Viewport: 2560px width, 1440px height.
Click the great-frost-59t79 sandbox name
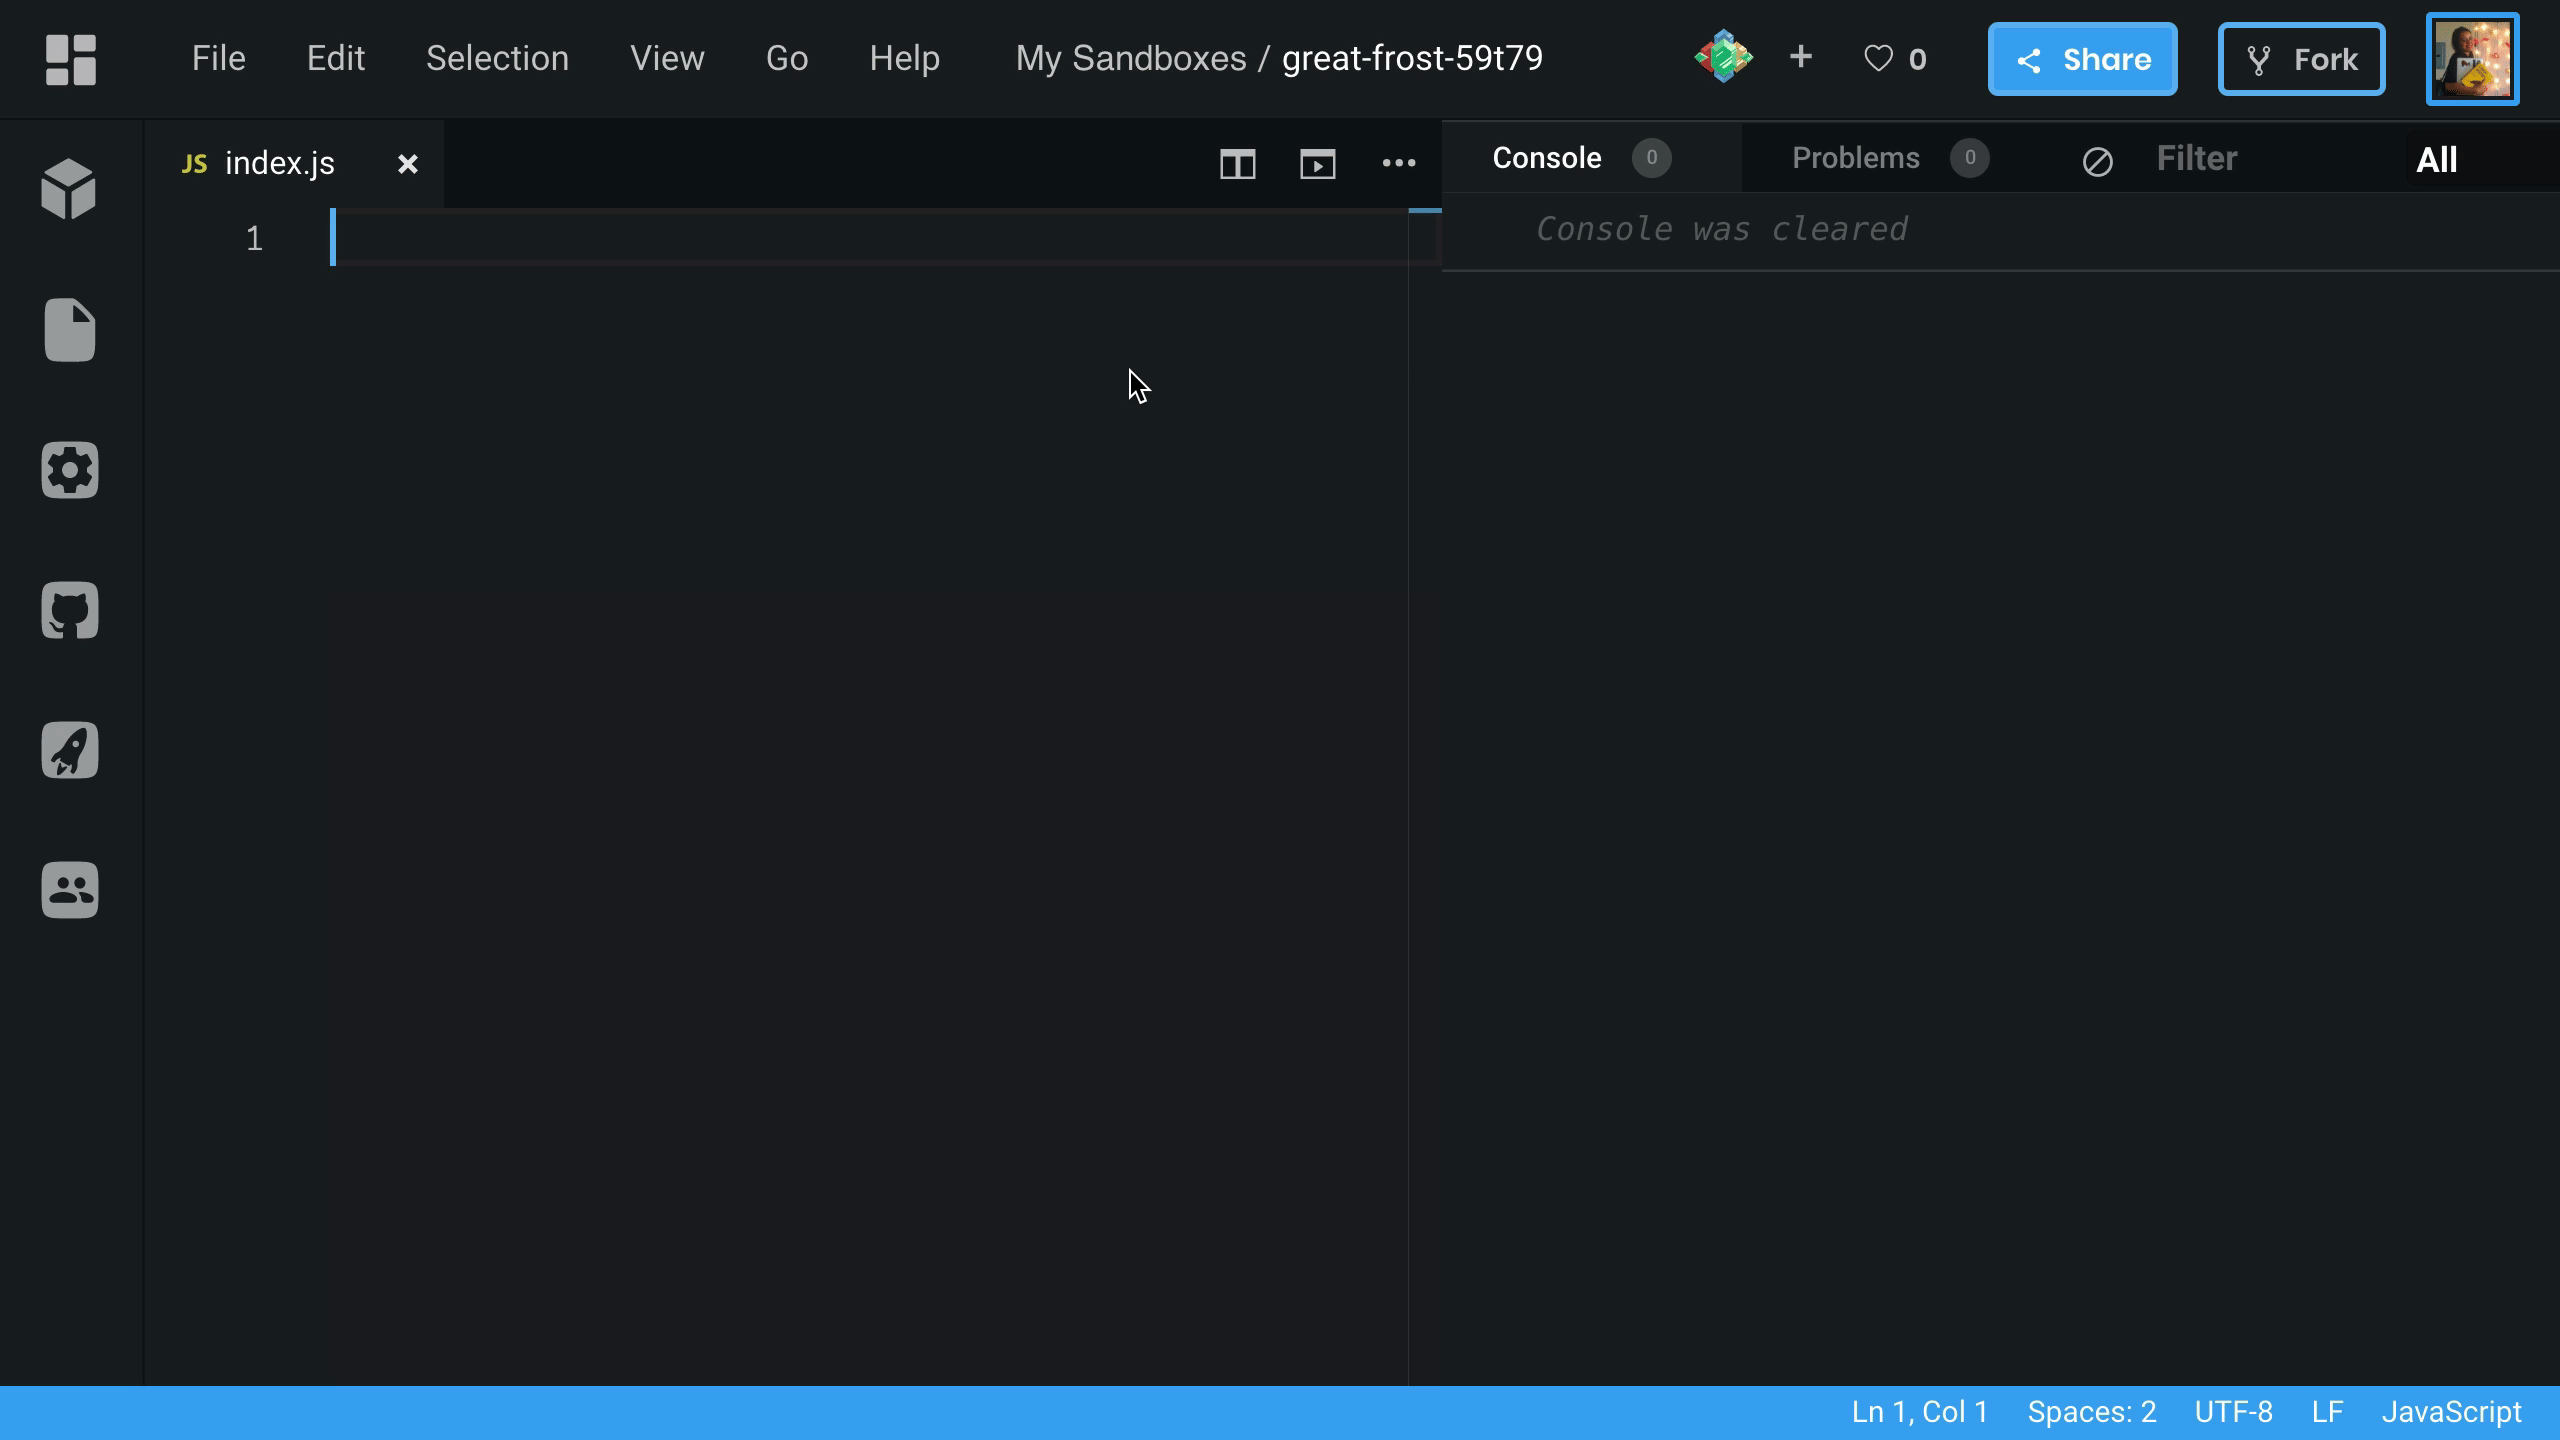(1412, 58)
